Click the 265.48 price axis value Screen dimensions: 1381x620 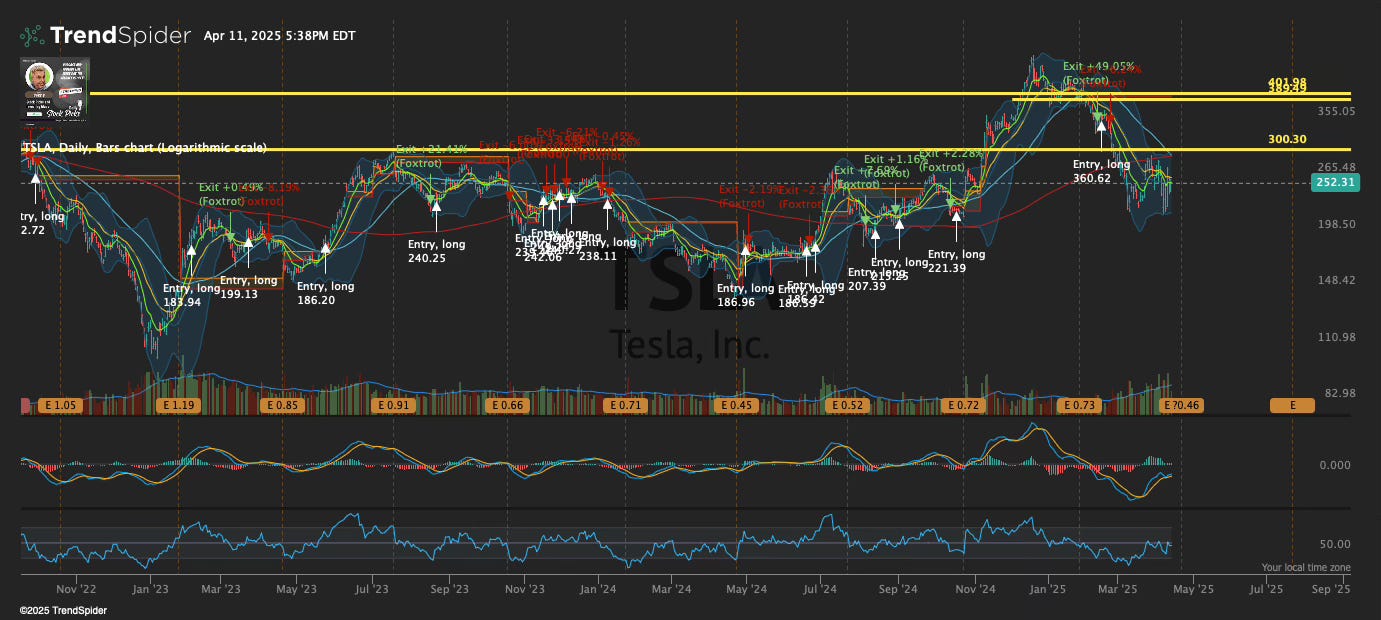(x=1335, y=167)
